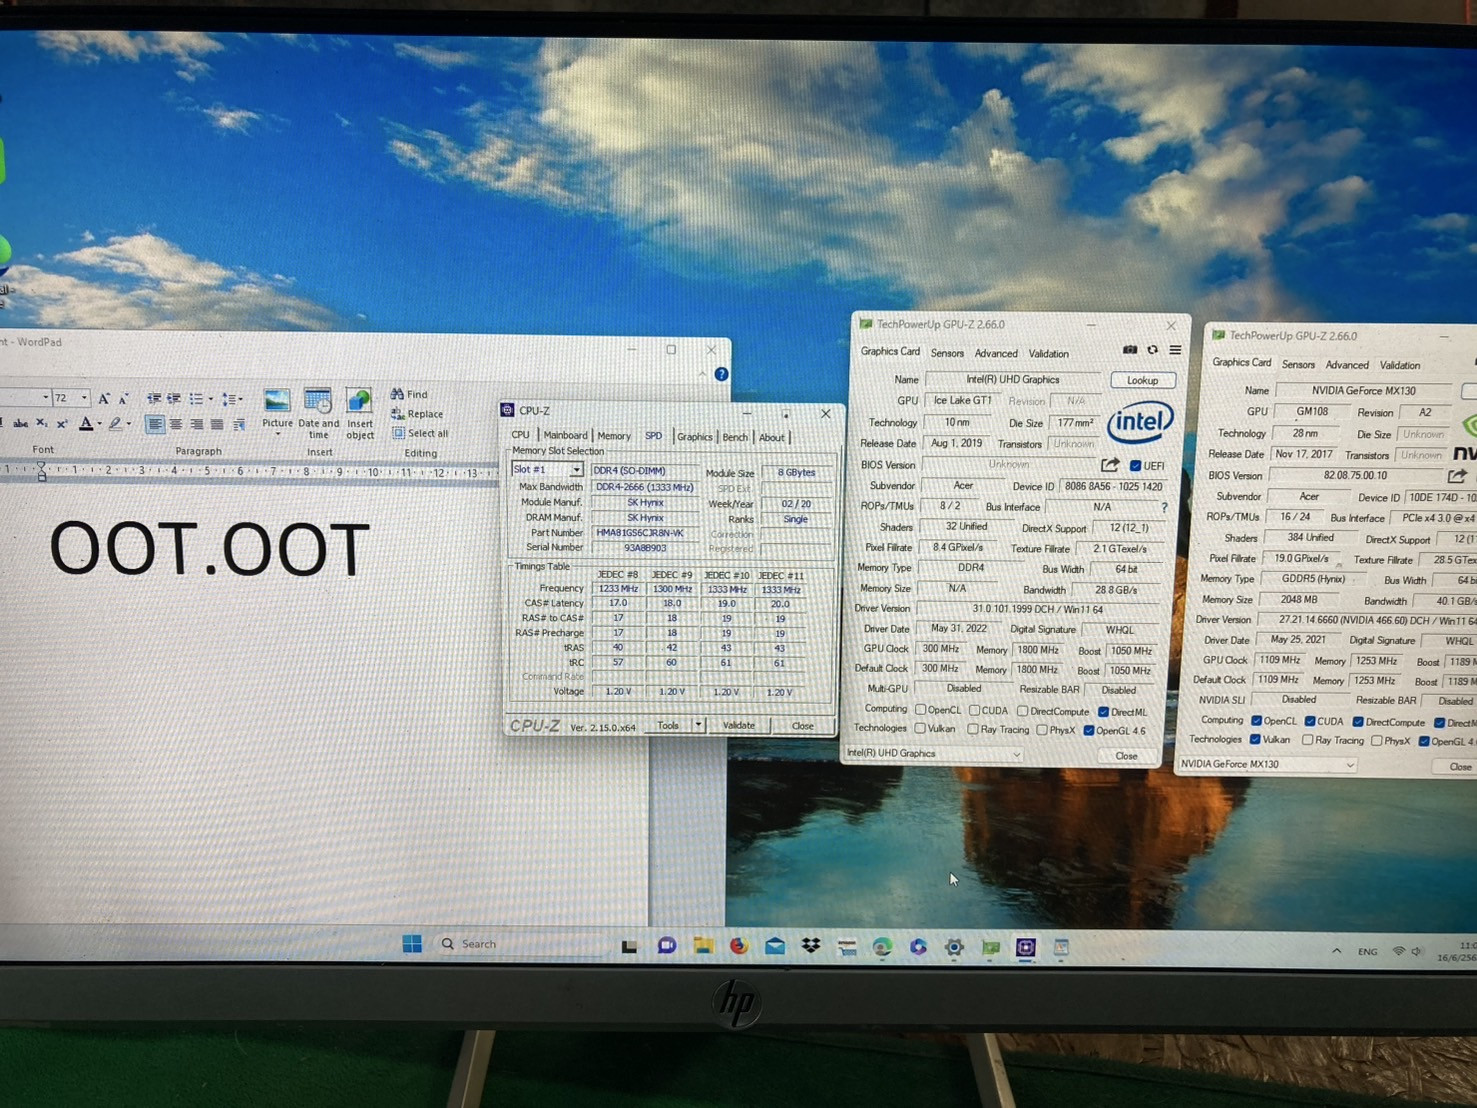Toggle OpenCL checkbox in Intel GPU-Z

921,710
